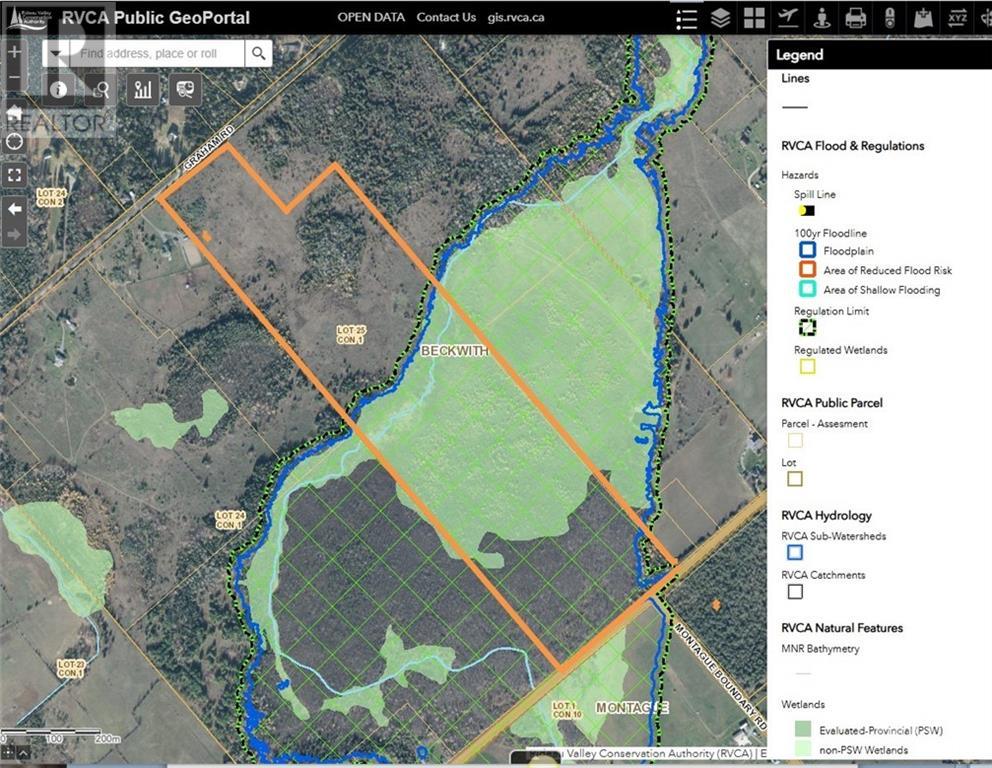992x768 pixels.
Task: Expand the bottom-left attribute table arrow
Action: [23, 753]
